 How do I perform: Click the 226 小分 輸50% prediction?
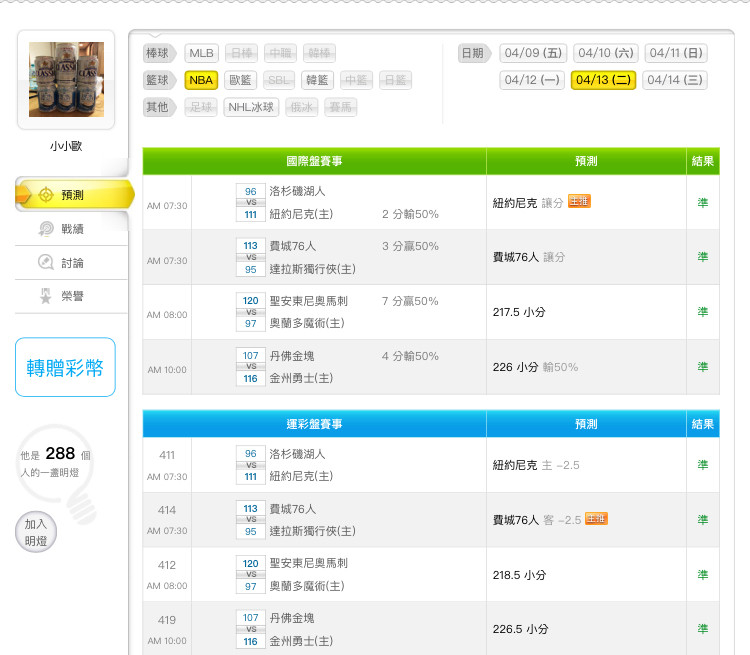pos(535,367)
